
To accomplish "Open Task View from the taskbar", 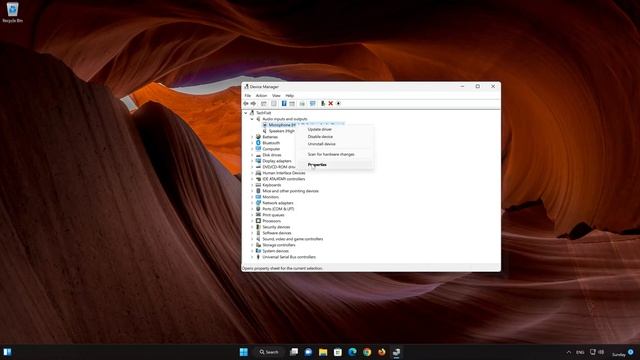I will pyautogui.click(x=293, y=352).
